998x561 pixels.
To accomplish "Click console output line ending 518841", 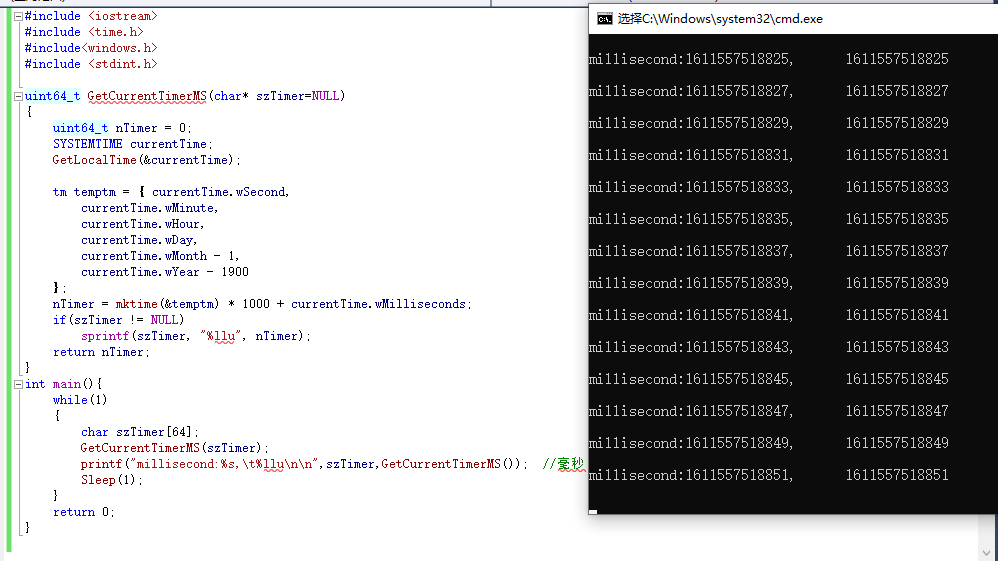I will pos(769,315).
